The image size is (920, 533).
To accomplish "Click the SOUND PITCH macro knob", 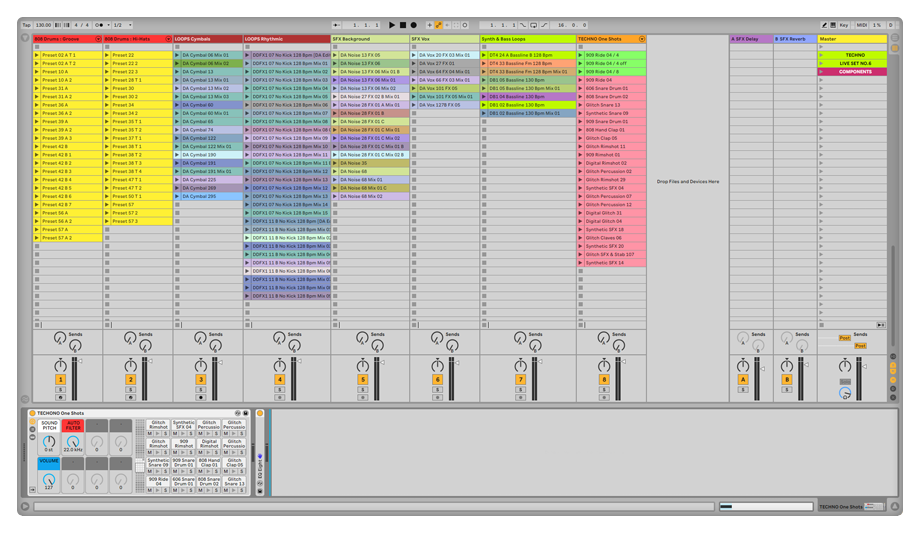I will tap(49, 441).
